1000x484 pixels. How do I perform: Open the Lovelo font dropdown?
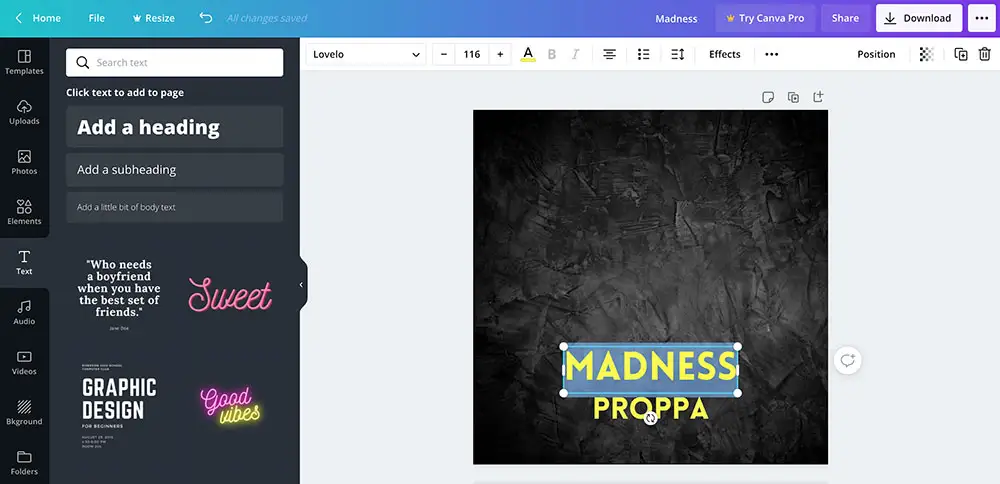(x=366, y=54)
